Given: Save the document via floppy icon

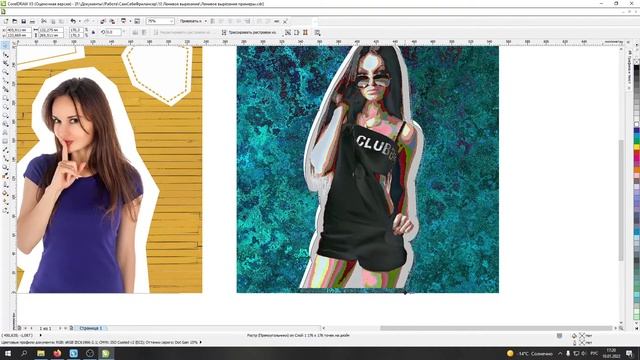Looking at the screenshot, I should pyautogui.click(x=23, y=21).
